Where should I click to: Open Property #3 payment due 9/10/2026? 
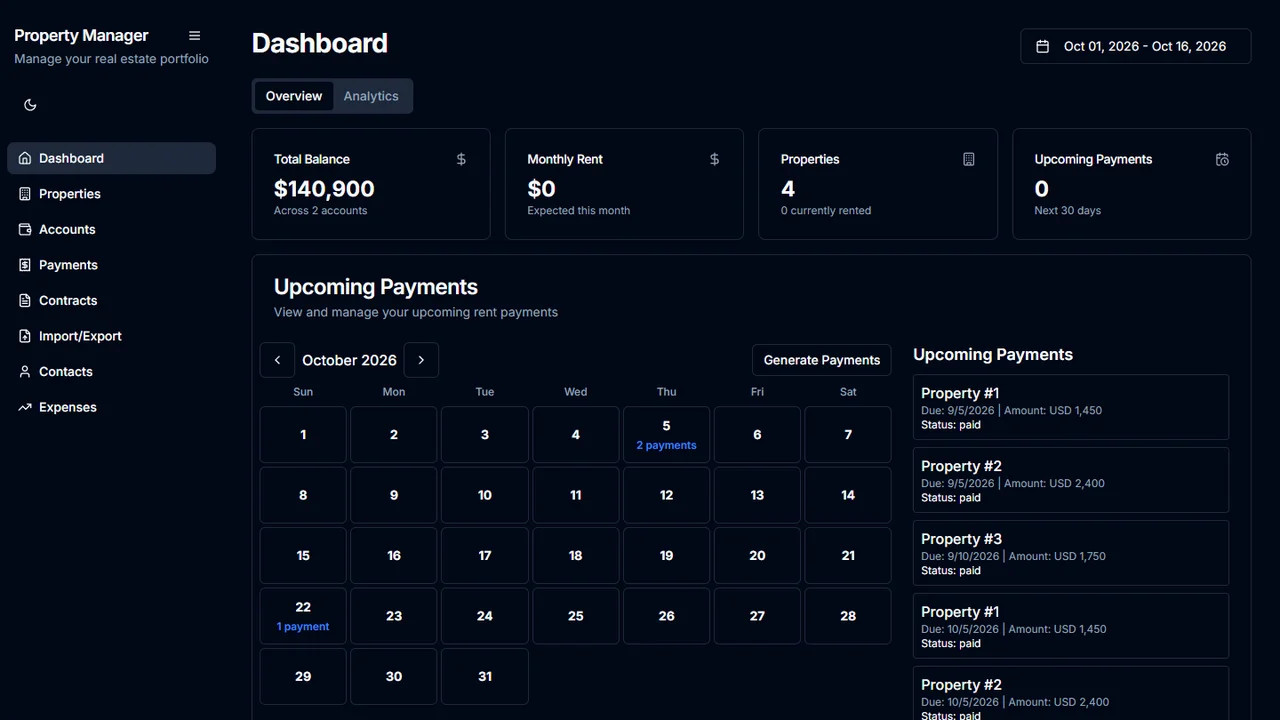(1071, 553)
